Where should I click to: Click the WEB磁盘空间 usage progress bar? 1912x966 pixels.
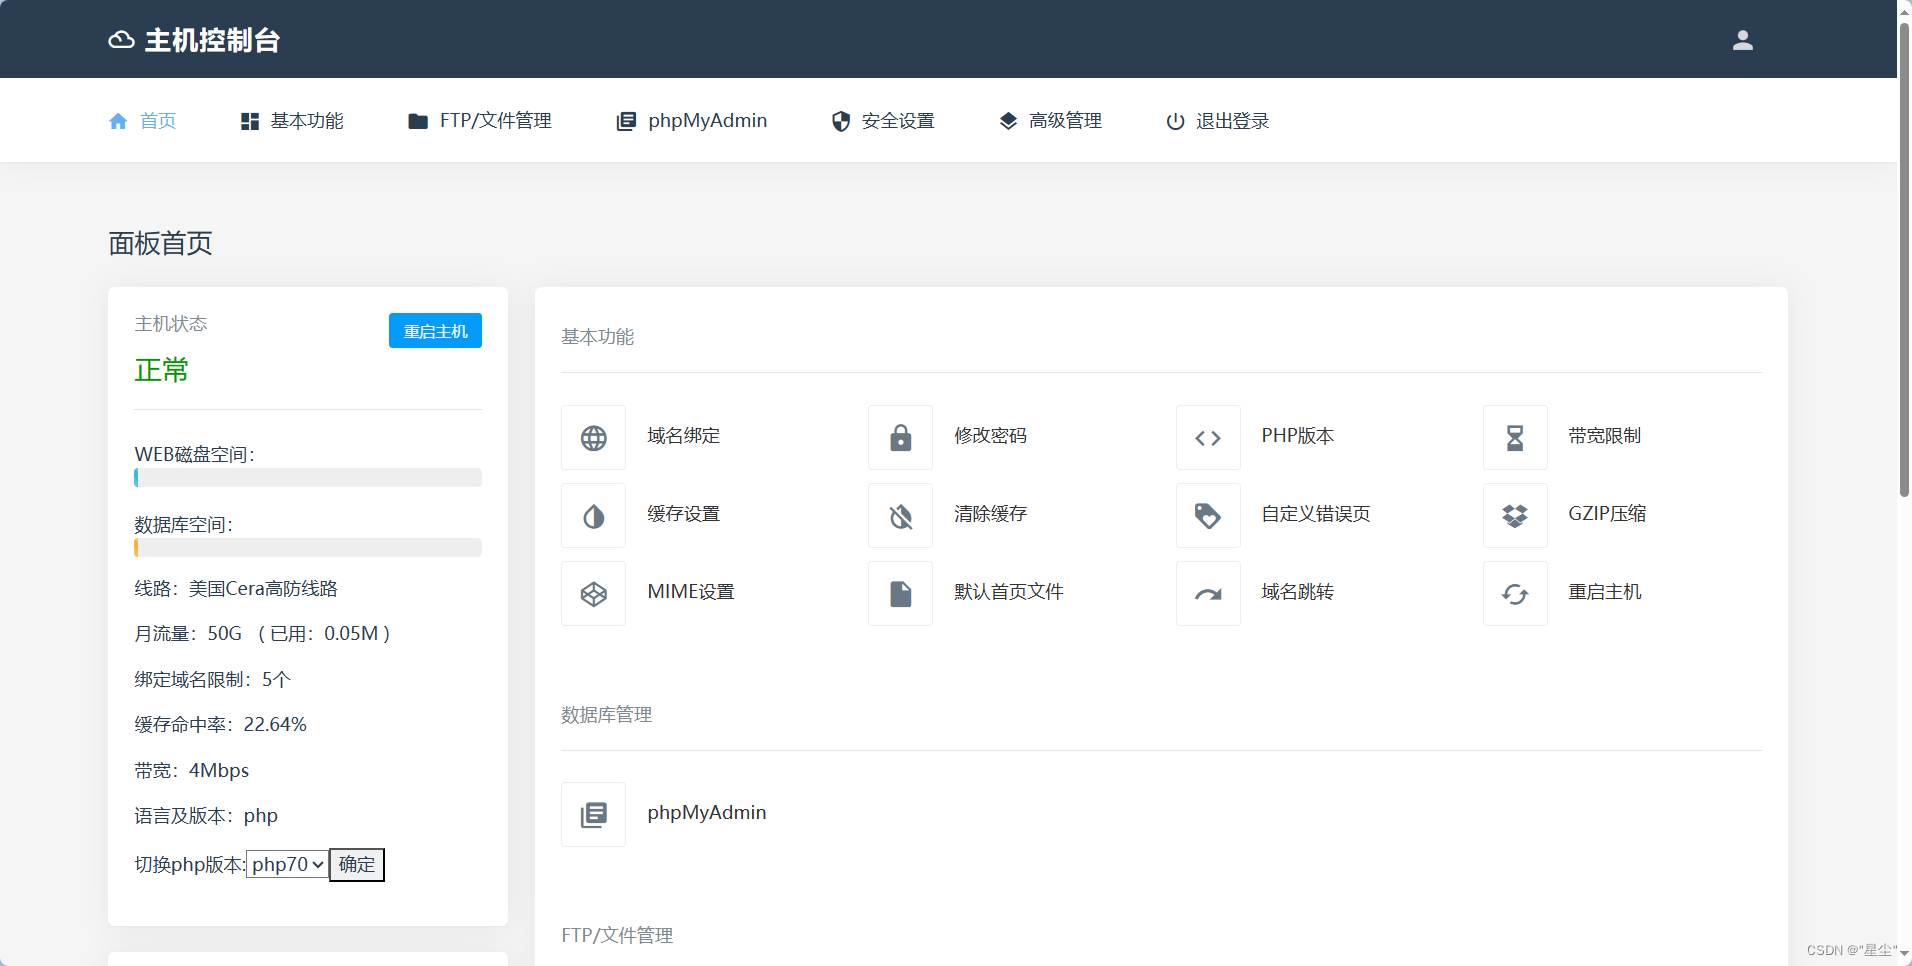click(x=308, y=478)
